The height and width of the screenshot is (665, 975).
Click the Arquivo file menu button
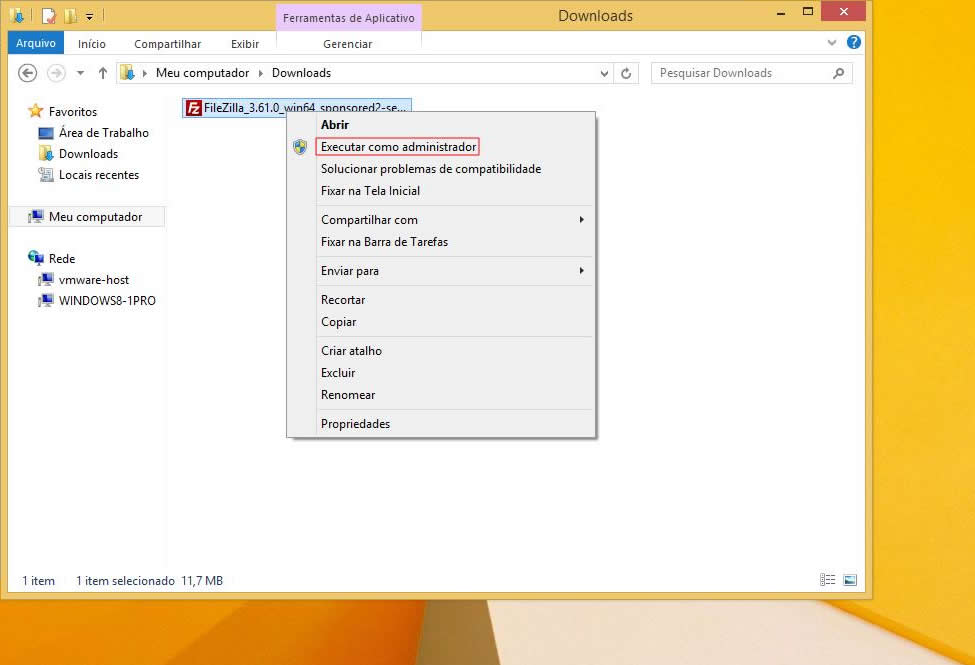[36, 44]
